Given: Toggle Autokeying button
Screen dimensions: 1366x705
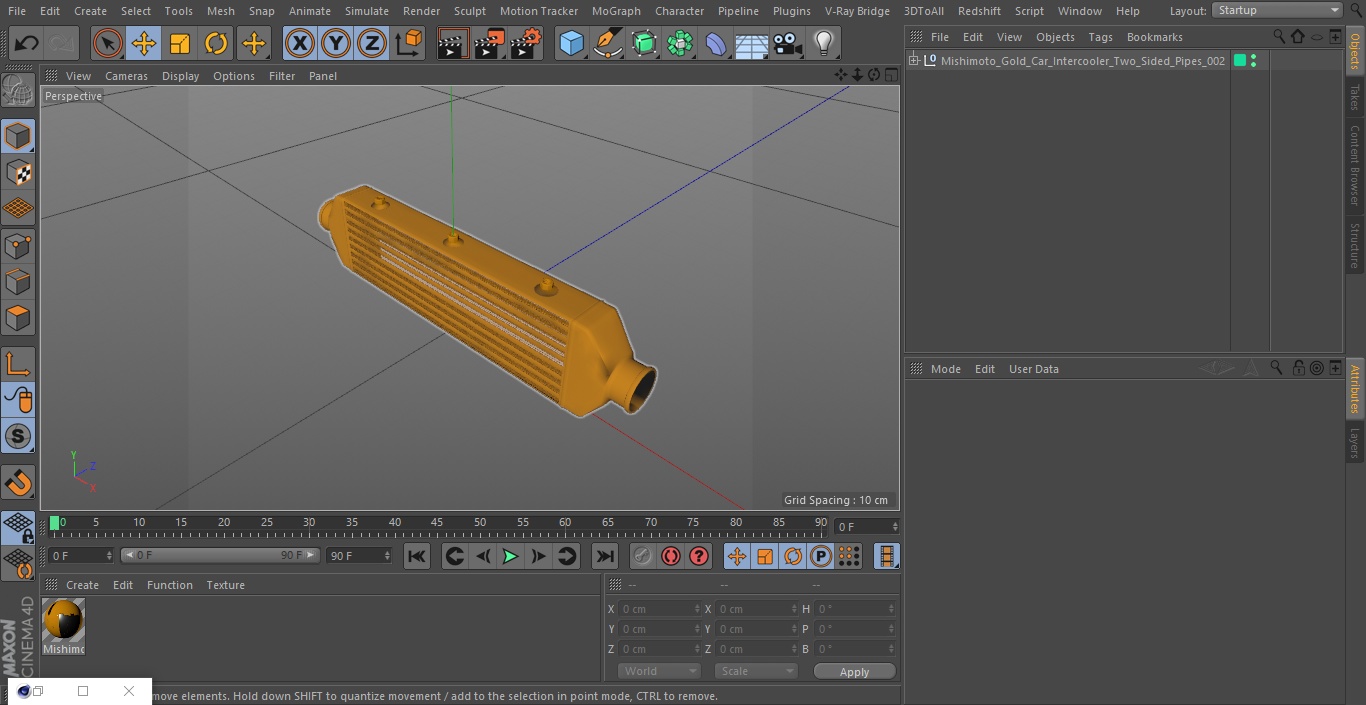Looking at the screenshot, I should click(671, 556).
